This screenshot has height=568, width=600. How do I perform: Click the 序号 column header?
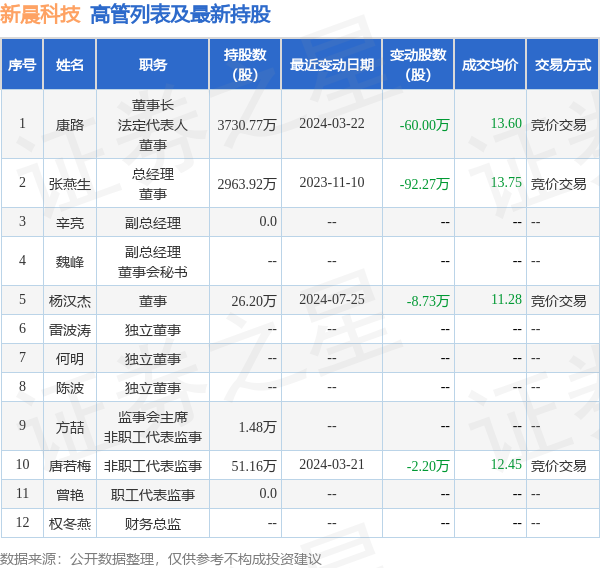[22, 65]
